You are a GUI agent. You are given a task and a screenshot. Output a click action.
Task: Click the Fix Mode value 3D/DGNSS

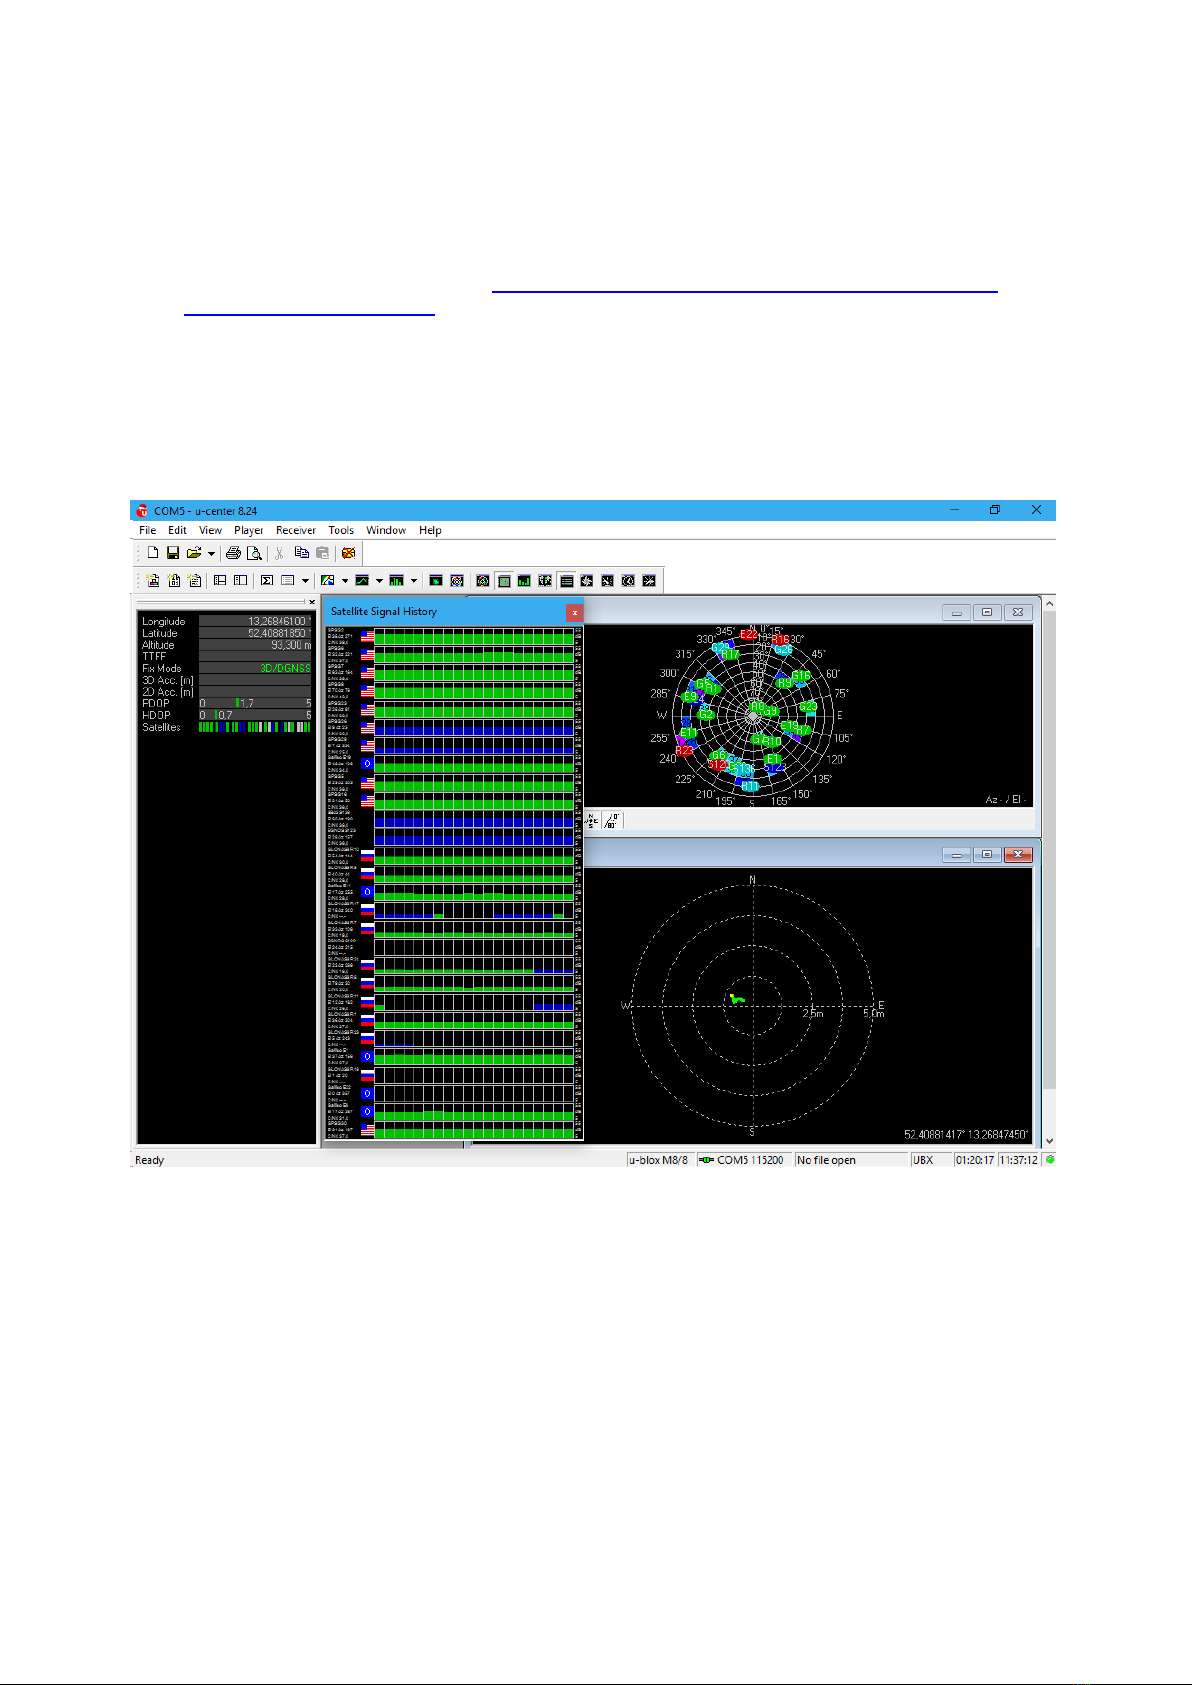point(255,668)
